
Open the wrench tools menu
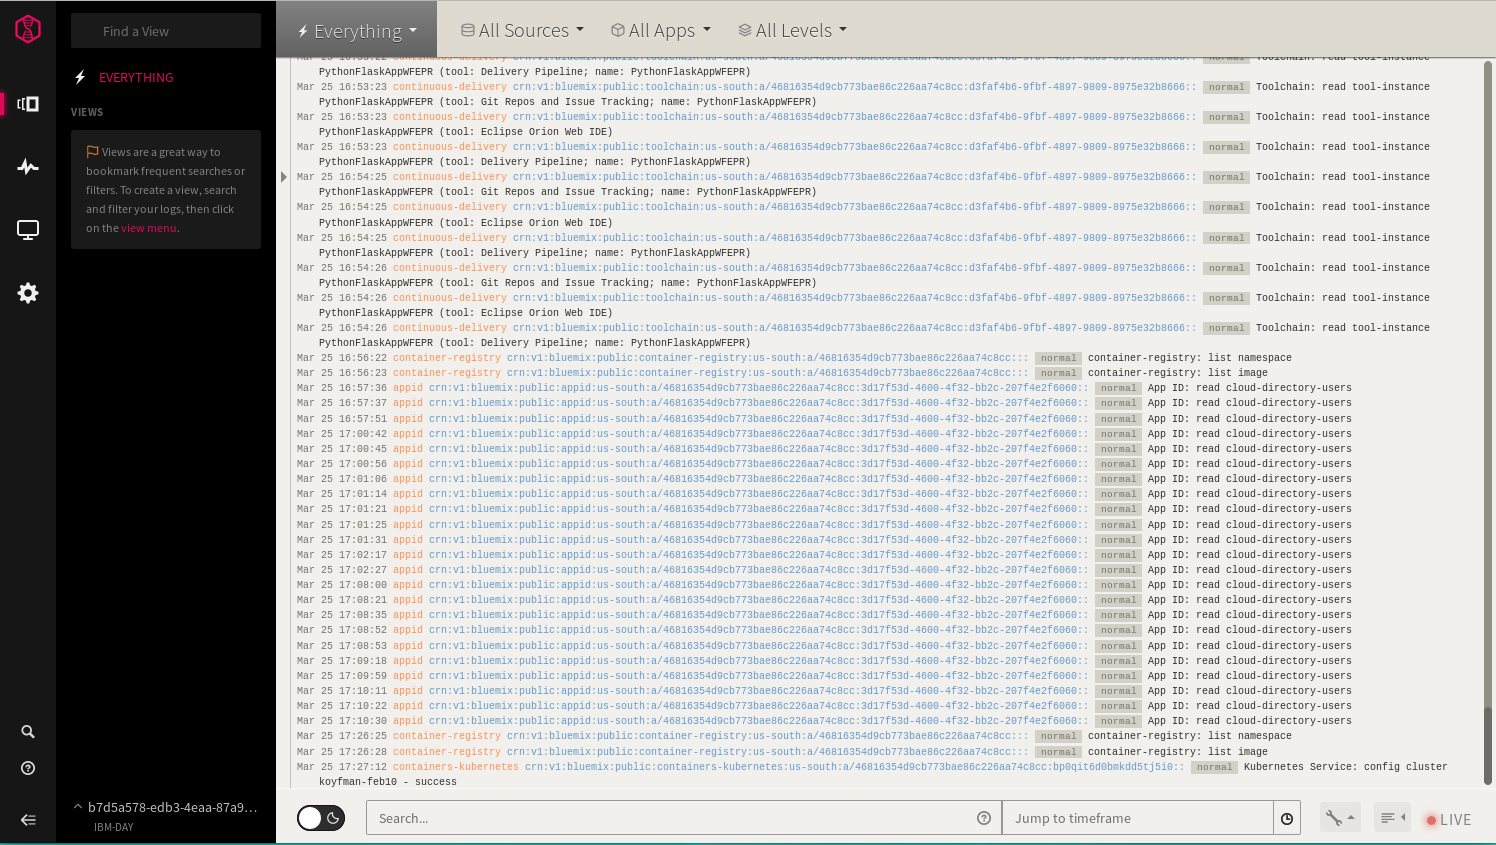(1339, 818)
